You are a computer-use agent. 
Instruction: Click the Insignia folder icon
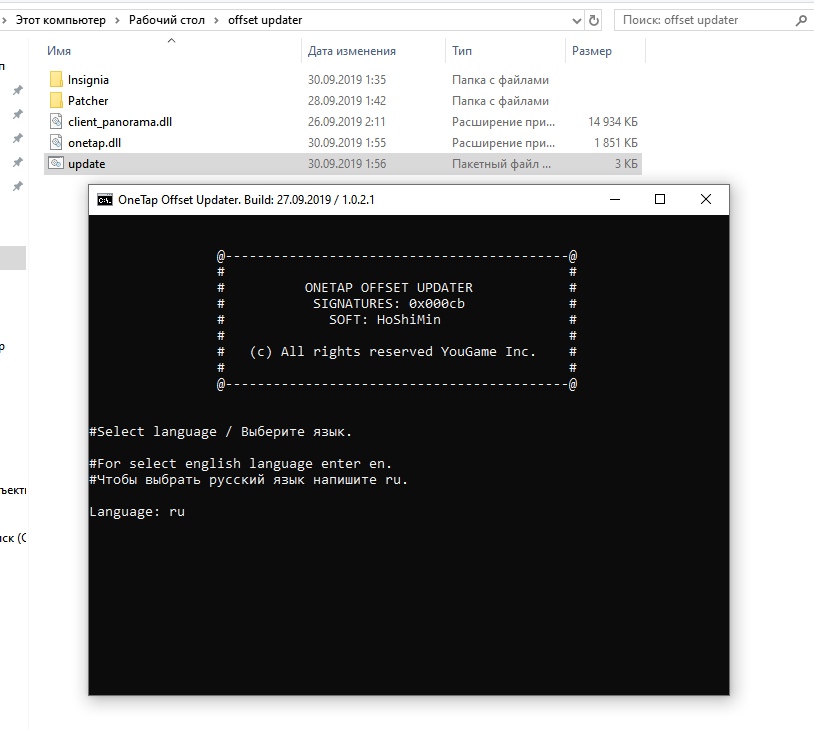(x=56, y=79)
